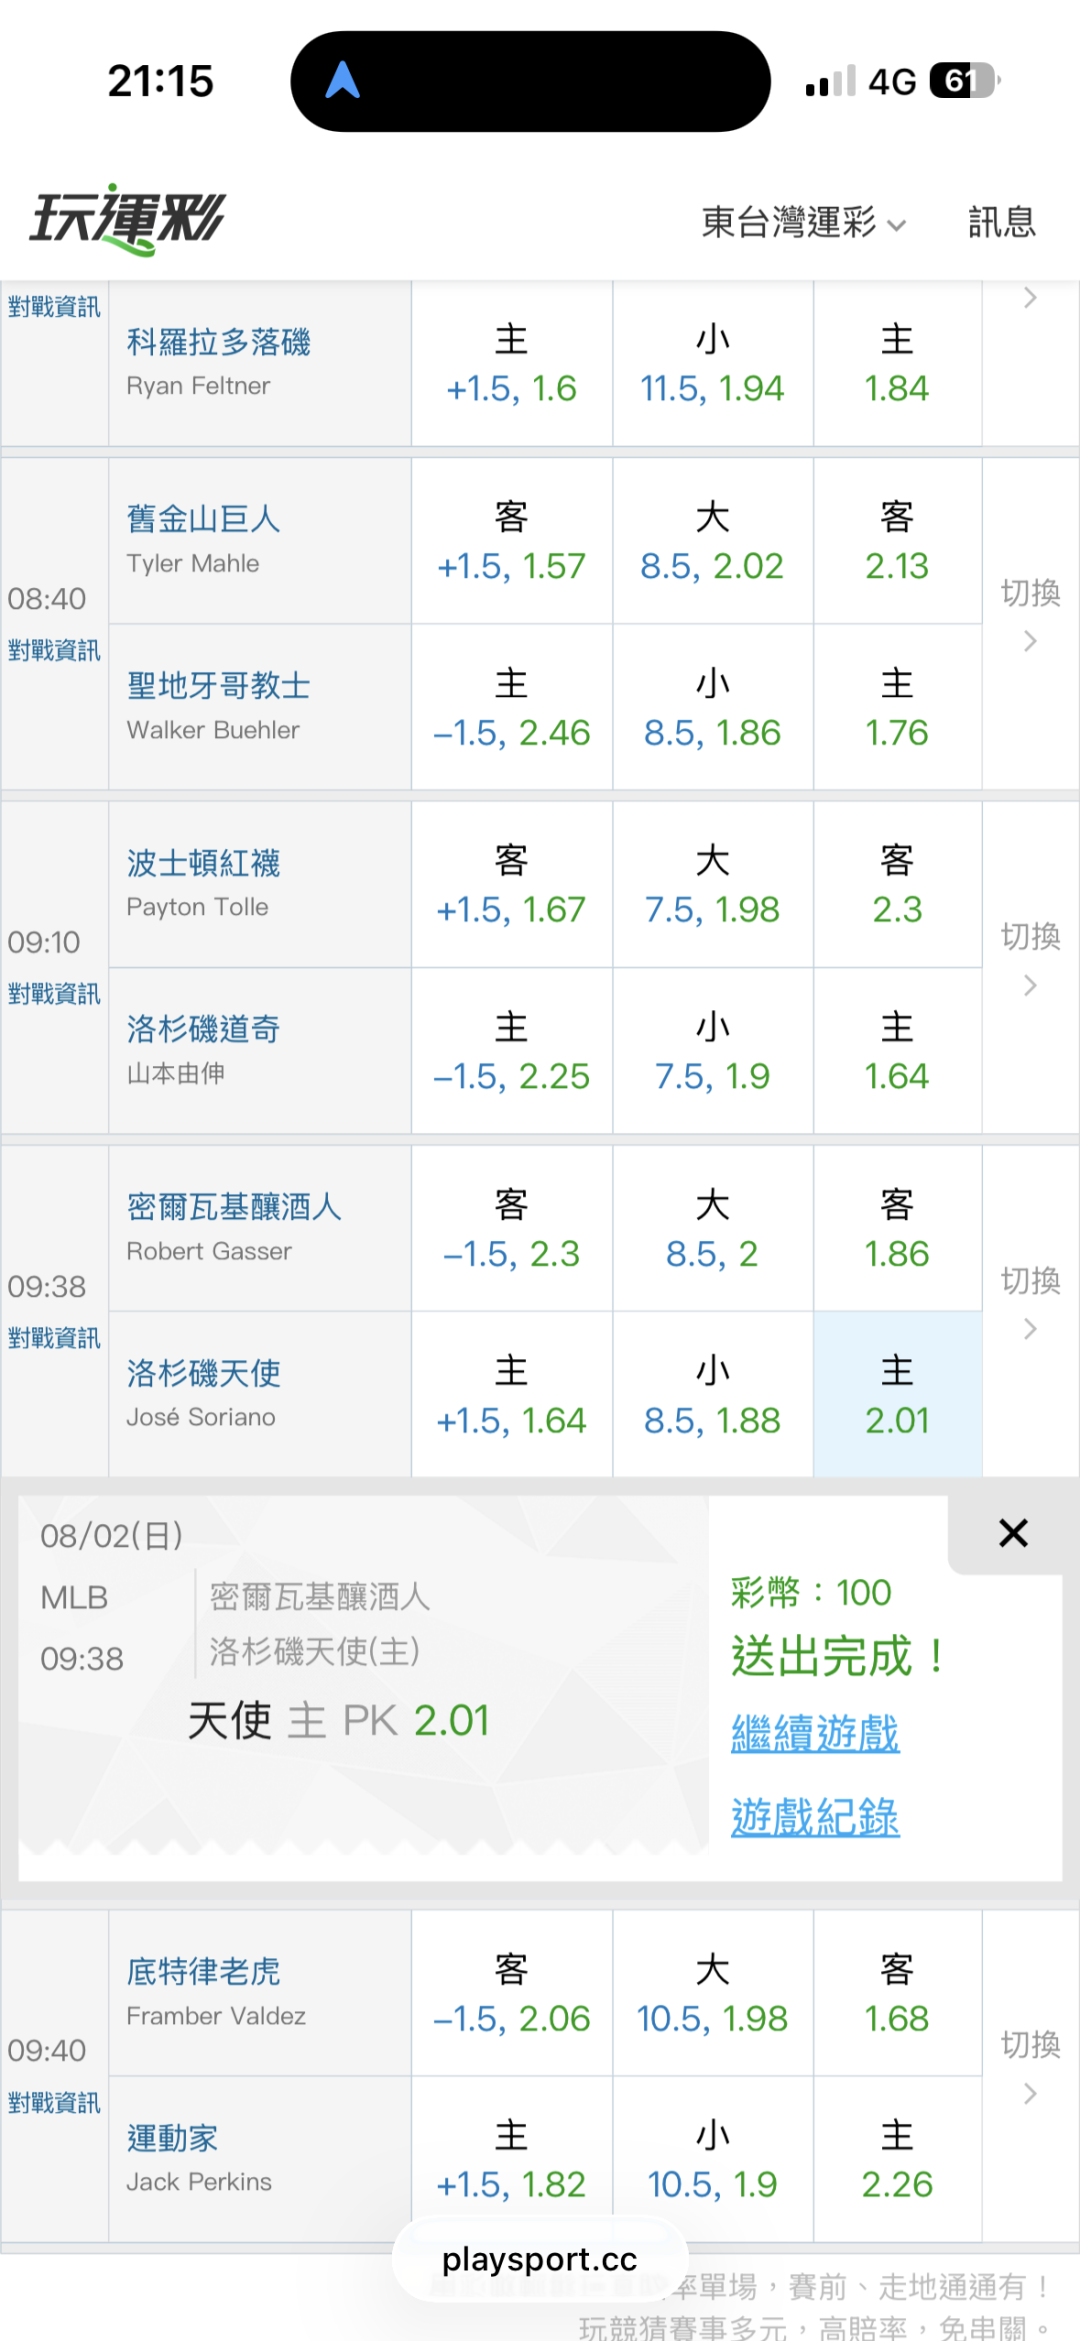Select 客 2.13 moneyline for 舊金山巨人
This screenshot has height=2341, width=1080.
coord(897,541)
